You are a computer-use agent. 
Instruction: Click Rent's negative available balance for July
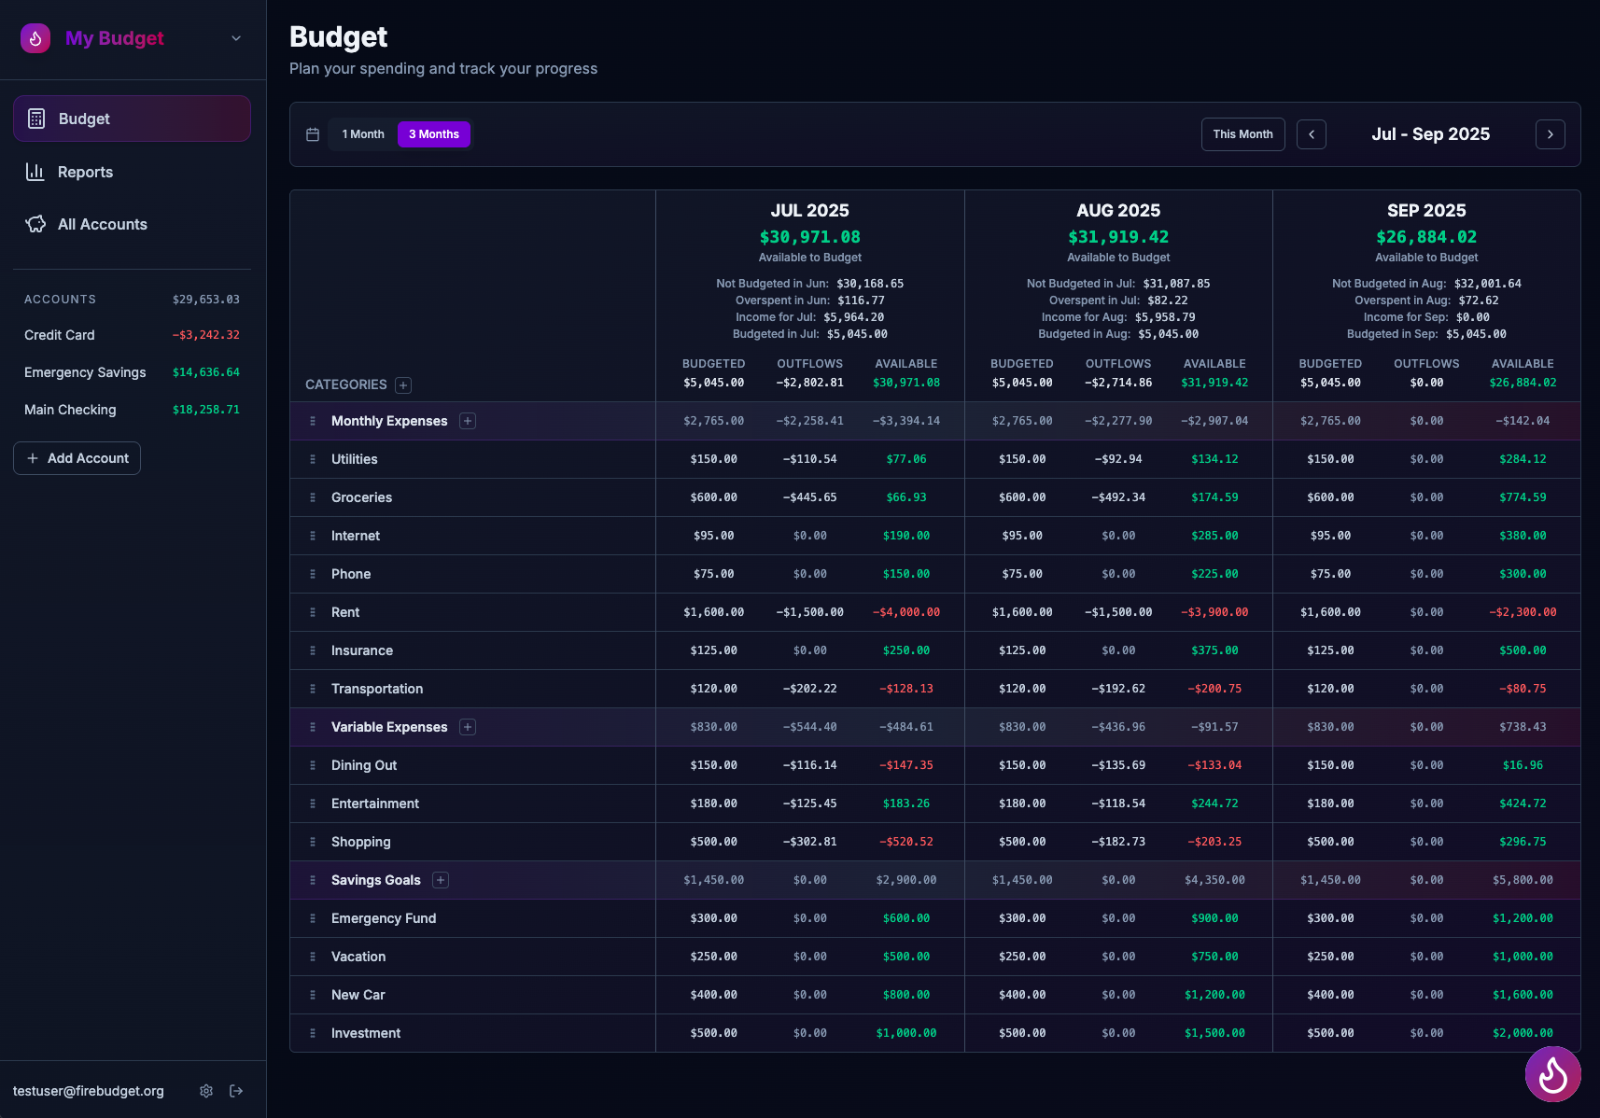906,611
